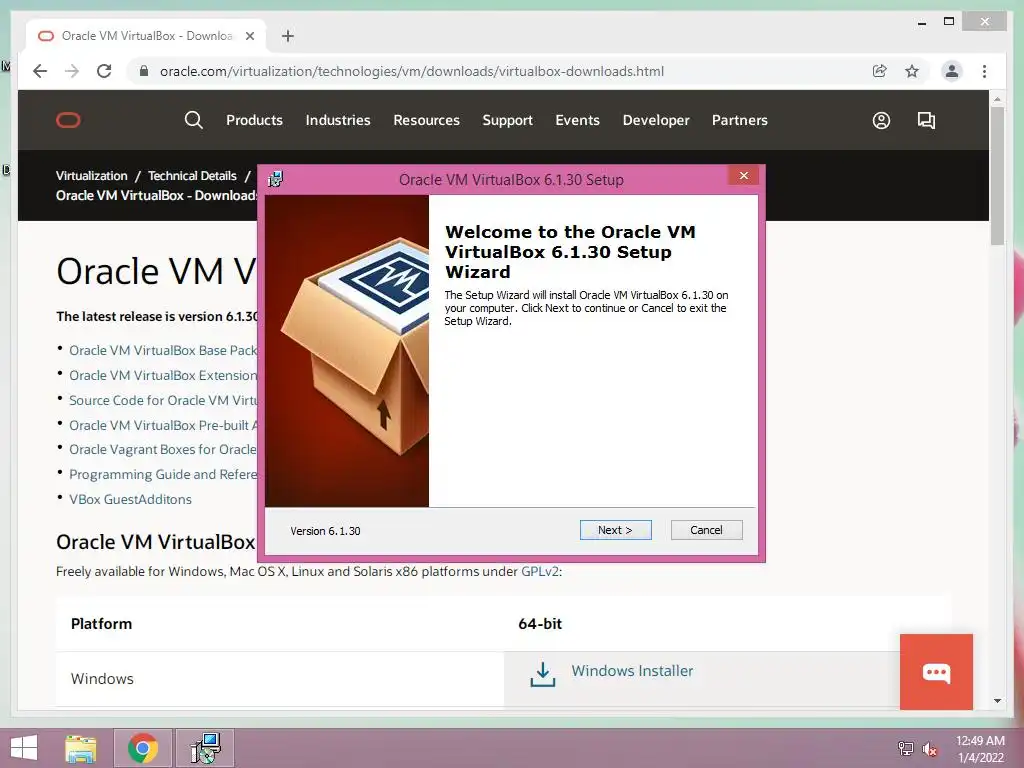Viewport: 1024px width, 768px height.
Task: Open the Developer menu
Action: click(656, 120)
